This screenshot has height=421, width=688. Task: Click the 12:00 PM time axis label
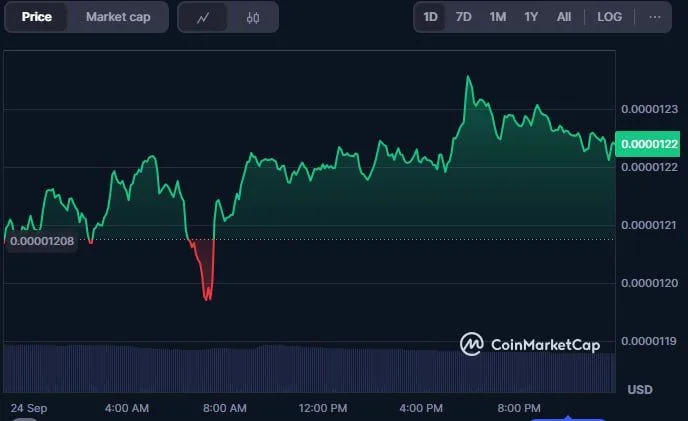(323, 408)
